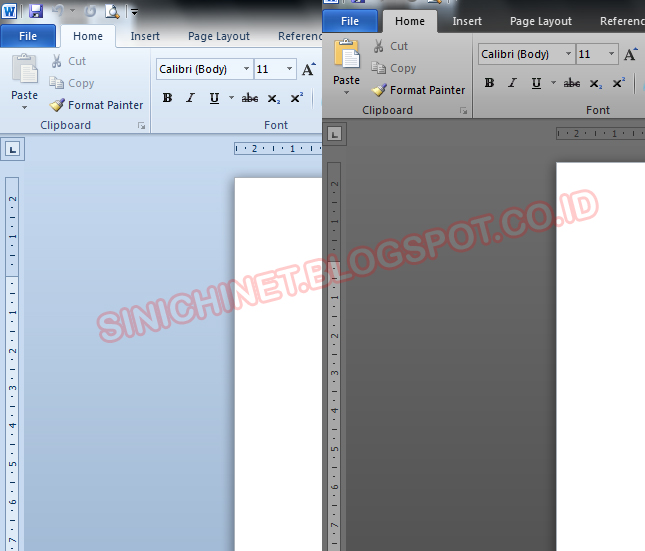Open Underline style dropdown arrow in left window

click(x=231, y=98)
